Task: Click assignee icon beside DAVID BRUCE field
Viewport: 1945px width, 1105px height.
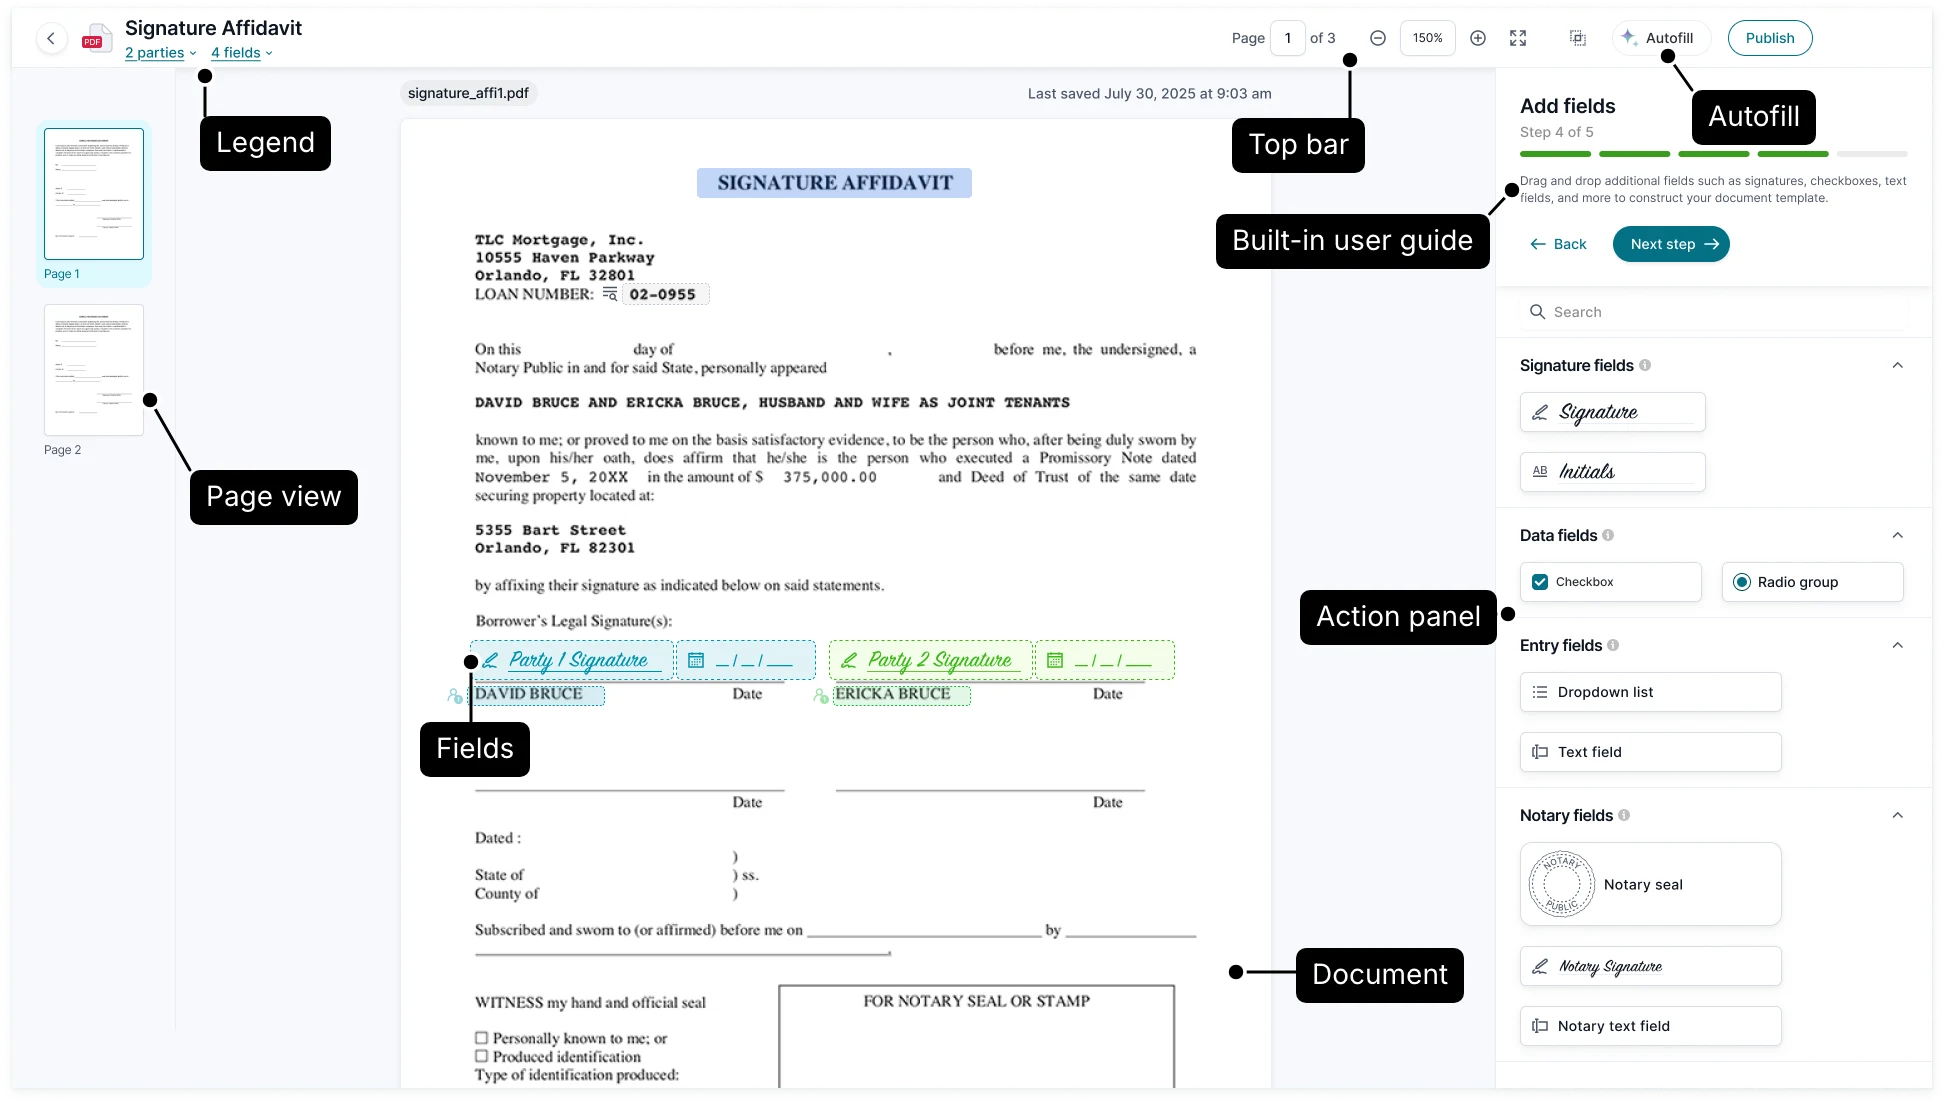Action: (455, 696)
